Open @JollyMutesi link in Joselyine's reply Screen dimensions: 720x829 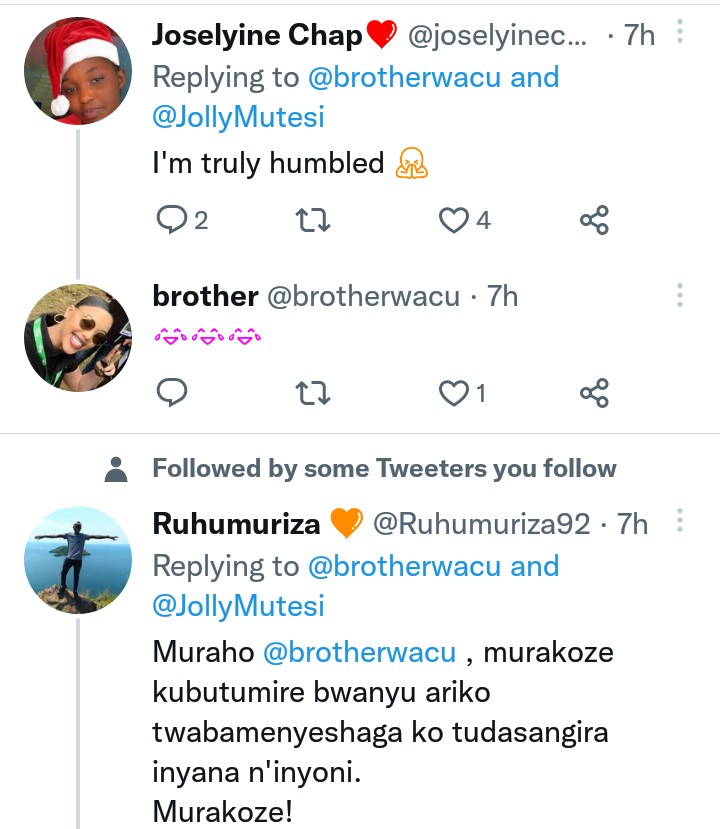pyautogui.click(x=238, y=116)
